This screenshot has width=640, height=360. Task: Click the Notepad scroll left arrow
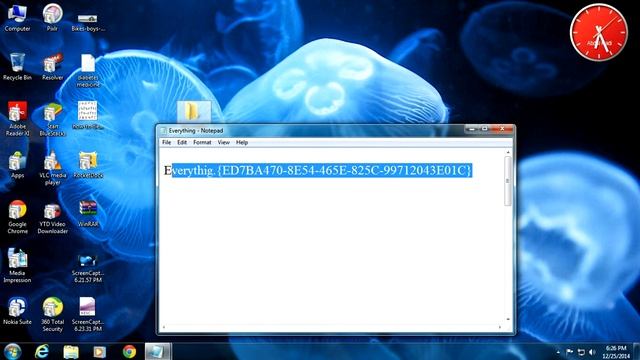(164, 327)
